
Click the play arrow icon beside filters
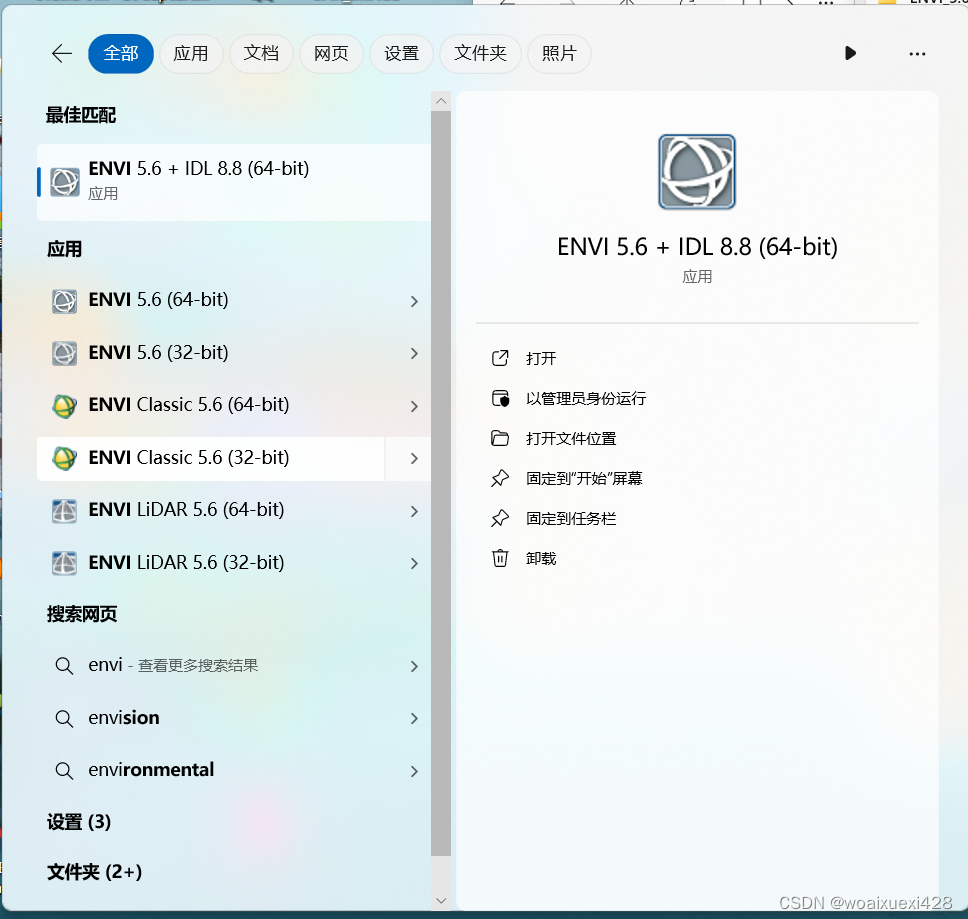850,54
